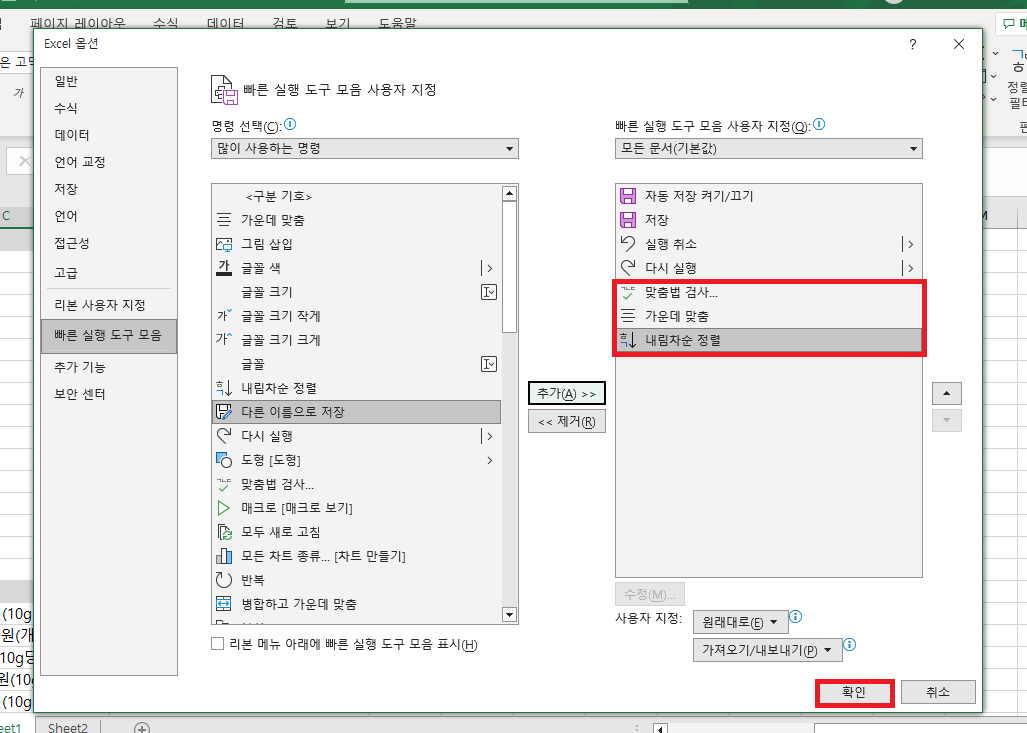Open the dialog help question mark
1027x733 pixels.
pos(912,44)
